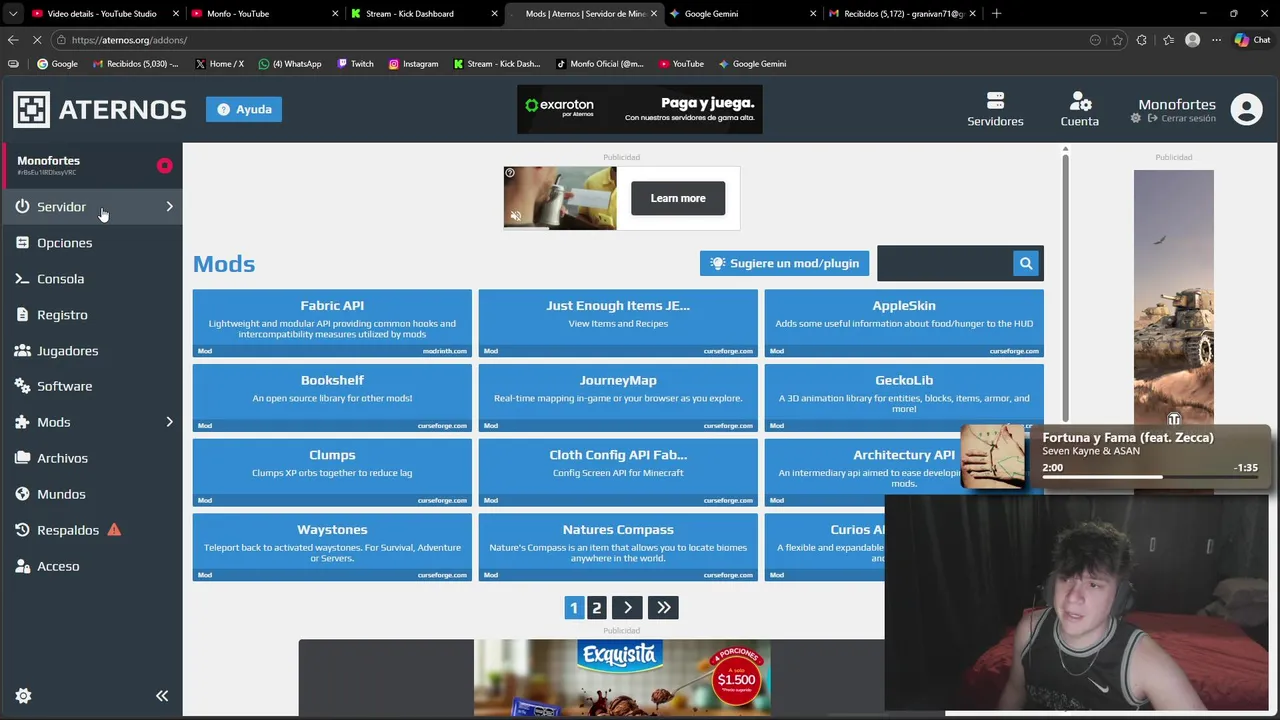Image resolution: width=1280 pixels, height=720 pixels.
Task: Switch to Google Gemini tab
Action: pyautogui.click(x=741, y=14)
